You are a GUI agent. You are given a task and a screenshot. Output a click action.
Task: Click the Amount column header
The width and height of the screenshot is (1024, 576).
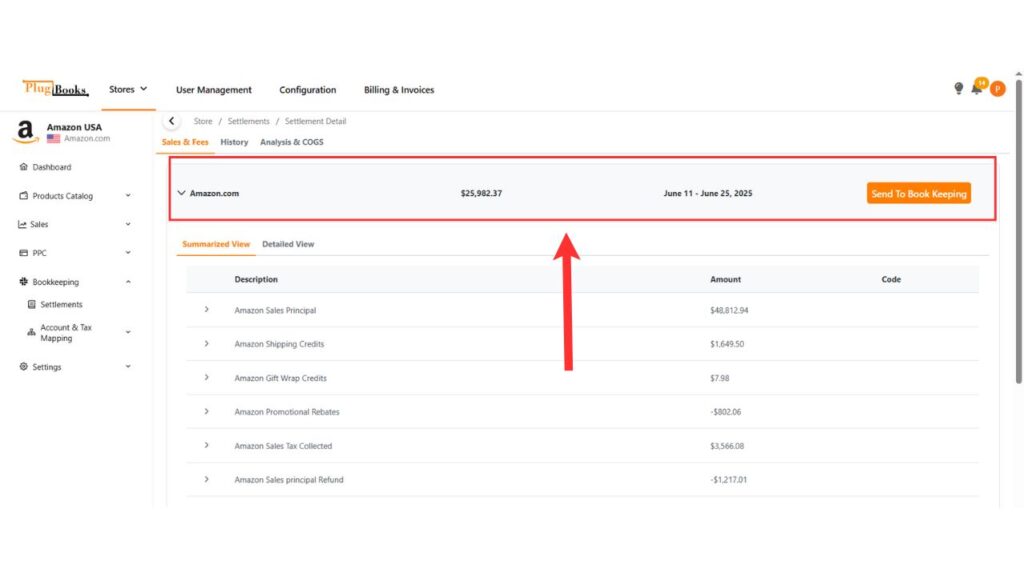coord(726,280)
